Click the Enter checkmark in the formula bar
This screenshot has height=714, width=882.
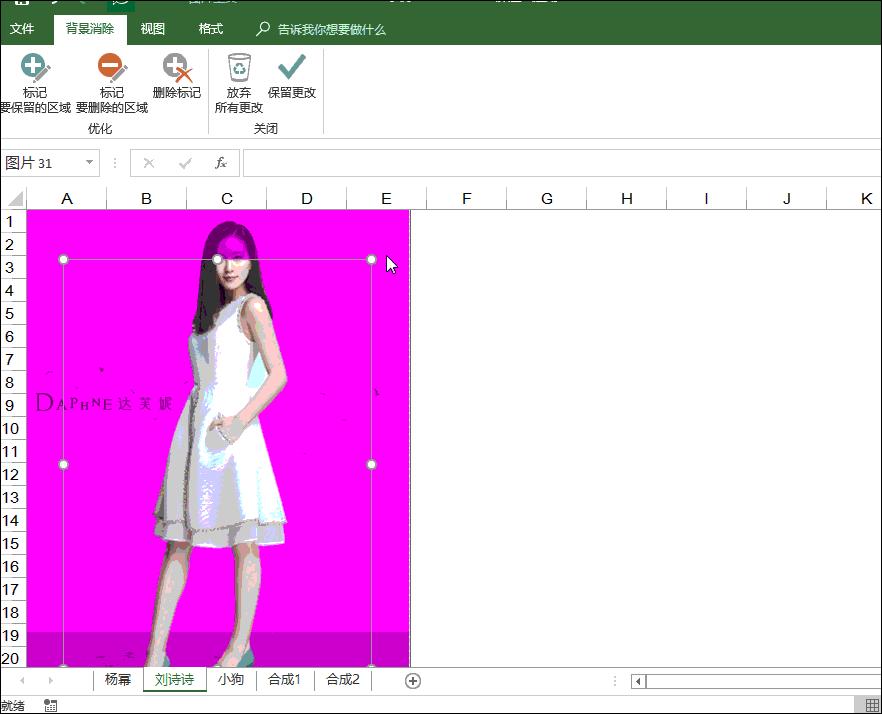(186, 163)
